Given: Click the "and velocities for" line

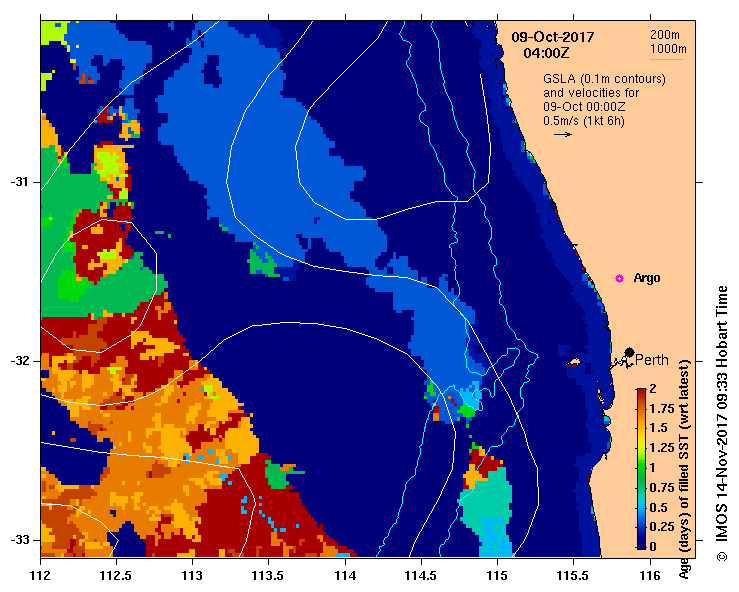Looking at the screenshot, I should (x=591, y=93).
